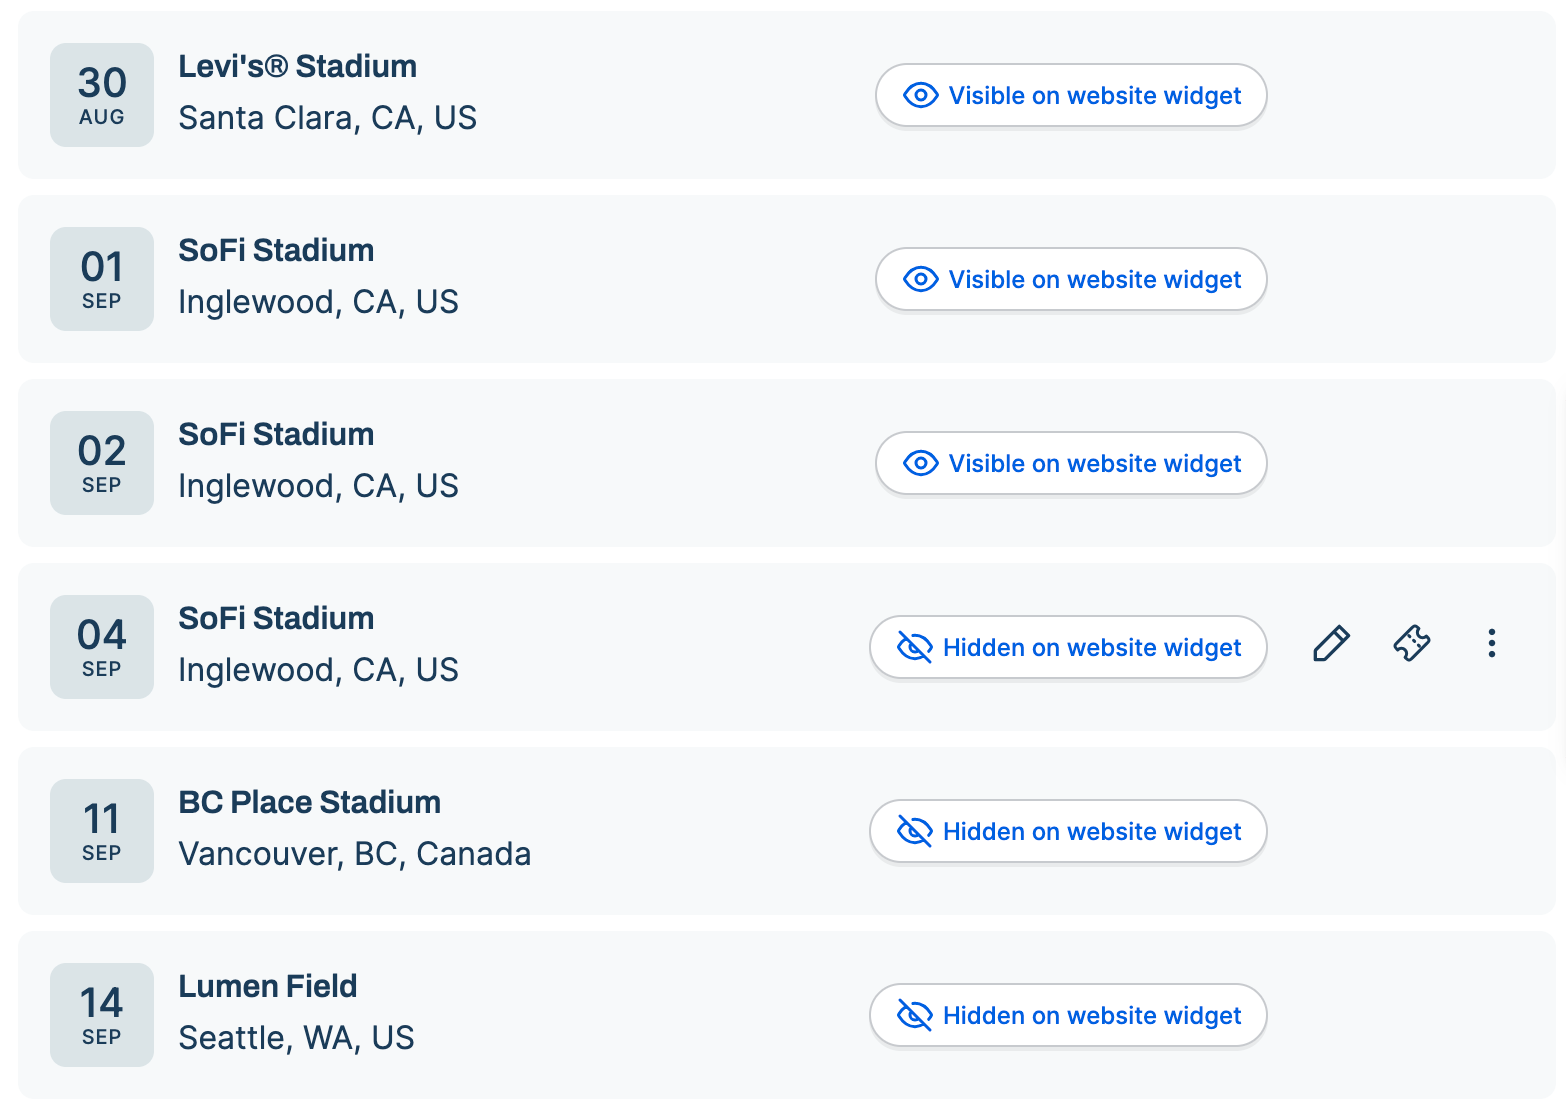The height and width of the screenshot is (1108, 1566).
Task: Click eye icon on 01 Sep SoFi row
Action: (920, 280)
